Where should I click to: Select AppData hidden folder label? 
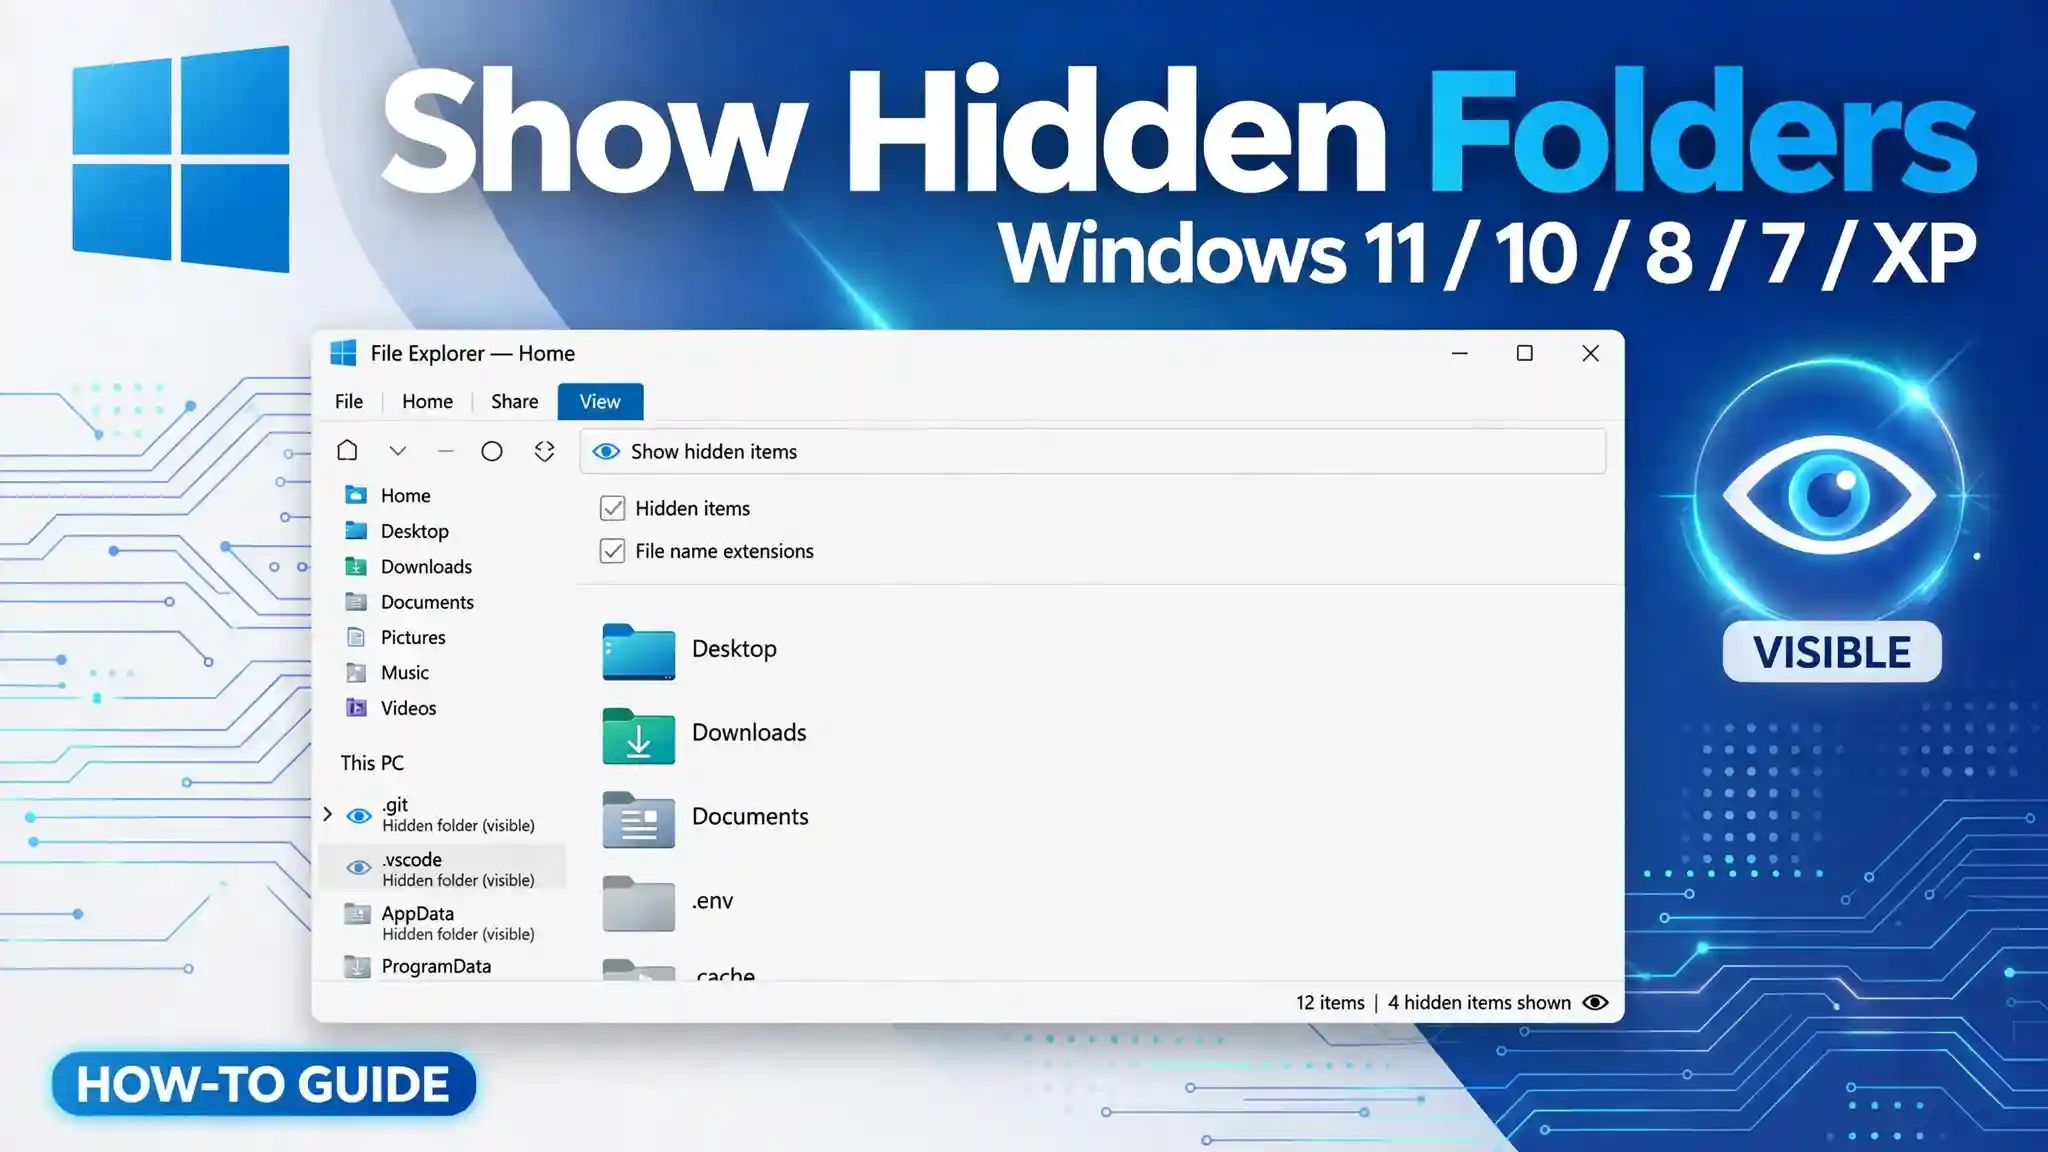458,923
